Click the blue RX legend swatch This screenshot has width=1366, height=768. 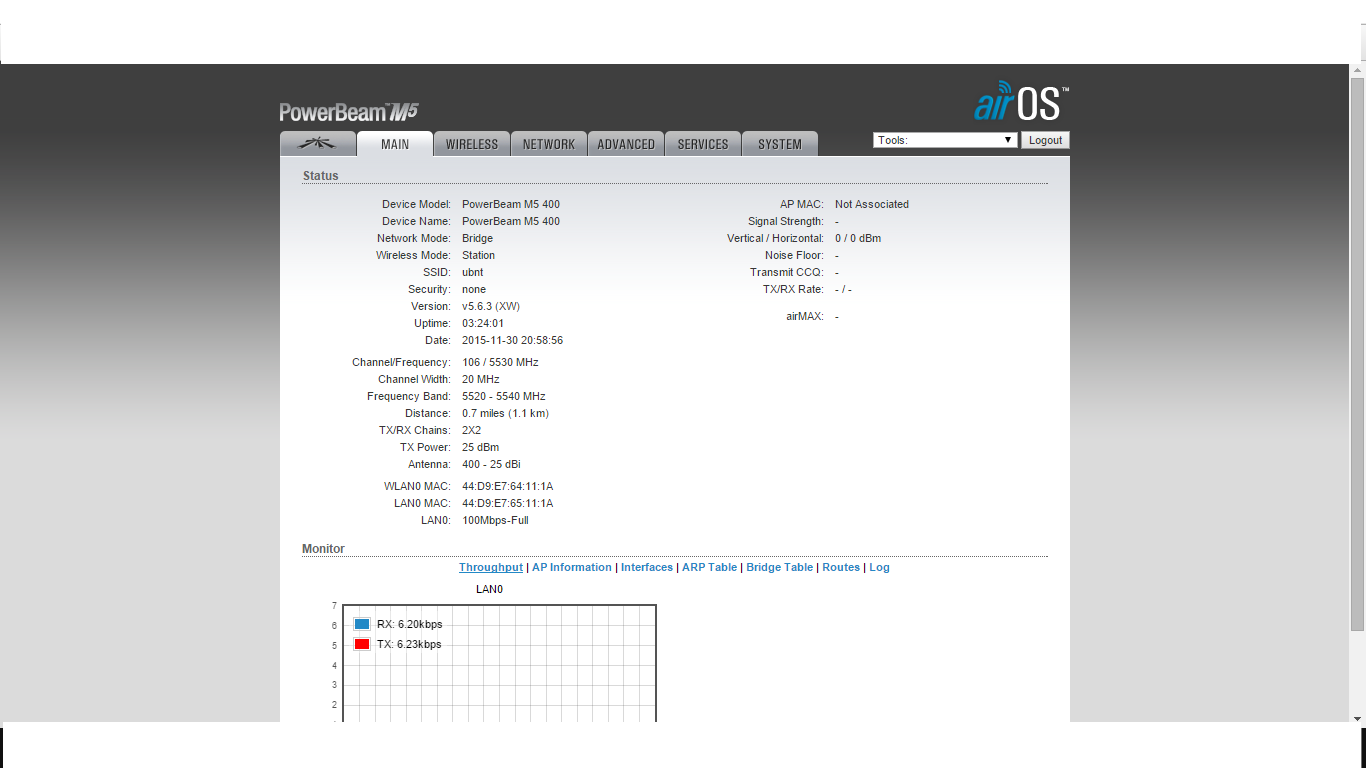362,624
